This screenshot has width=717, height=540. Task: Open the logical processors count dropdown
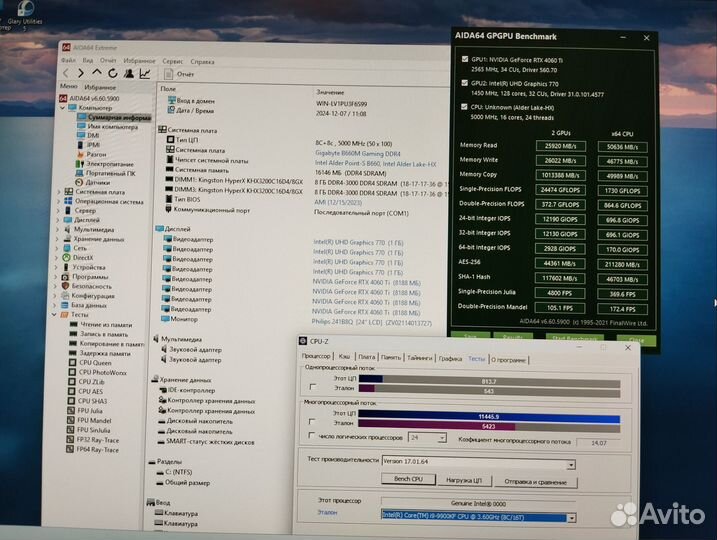click(x=442, y=438)
